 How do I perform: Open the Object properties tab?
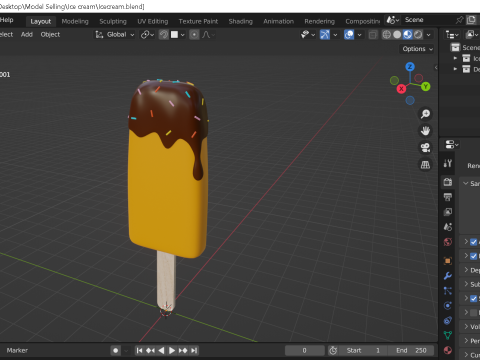(x=448, y=261)
